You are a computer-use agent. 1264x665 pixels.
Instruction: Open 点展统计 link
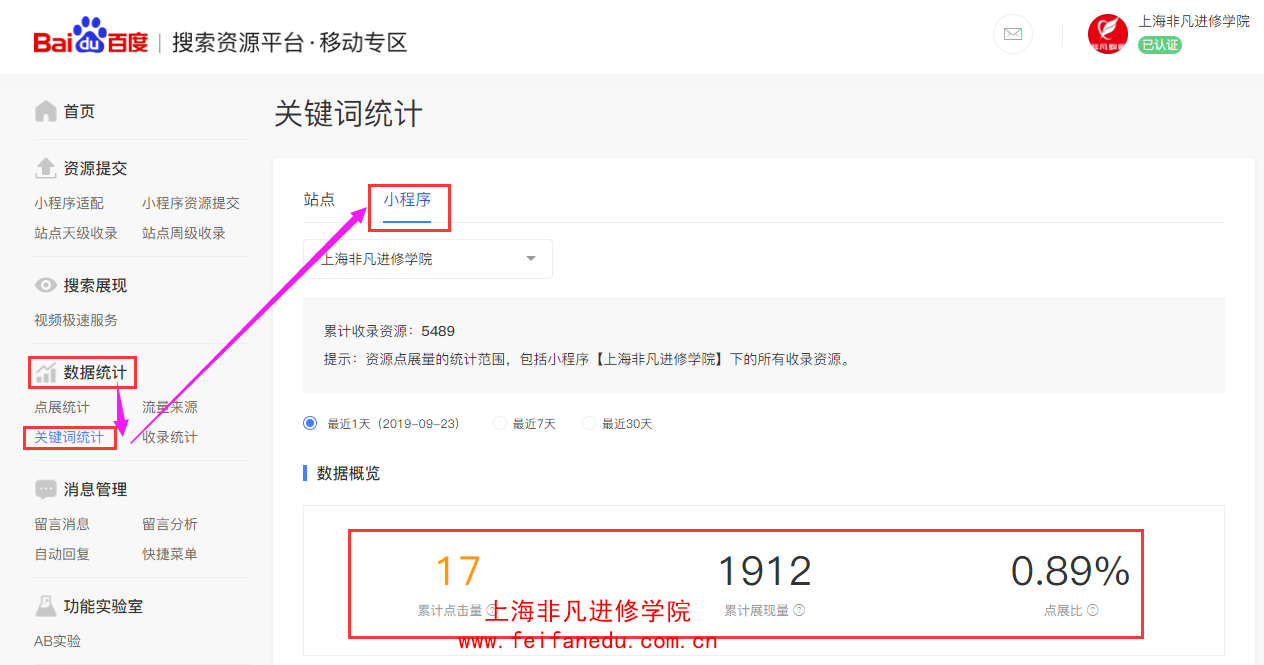(62, 407)
